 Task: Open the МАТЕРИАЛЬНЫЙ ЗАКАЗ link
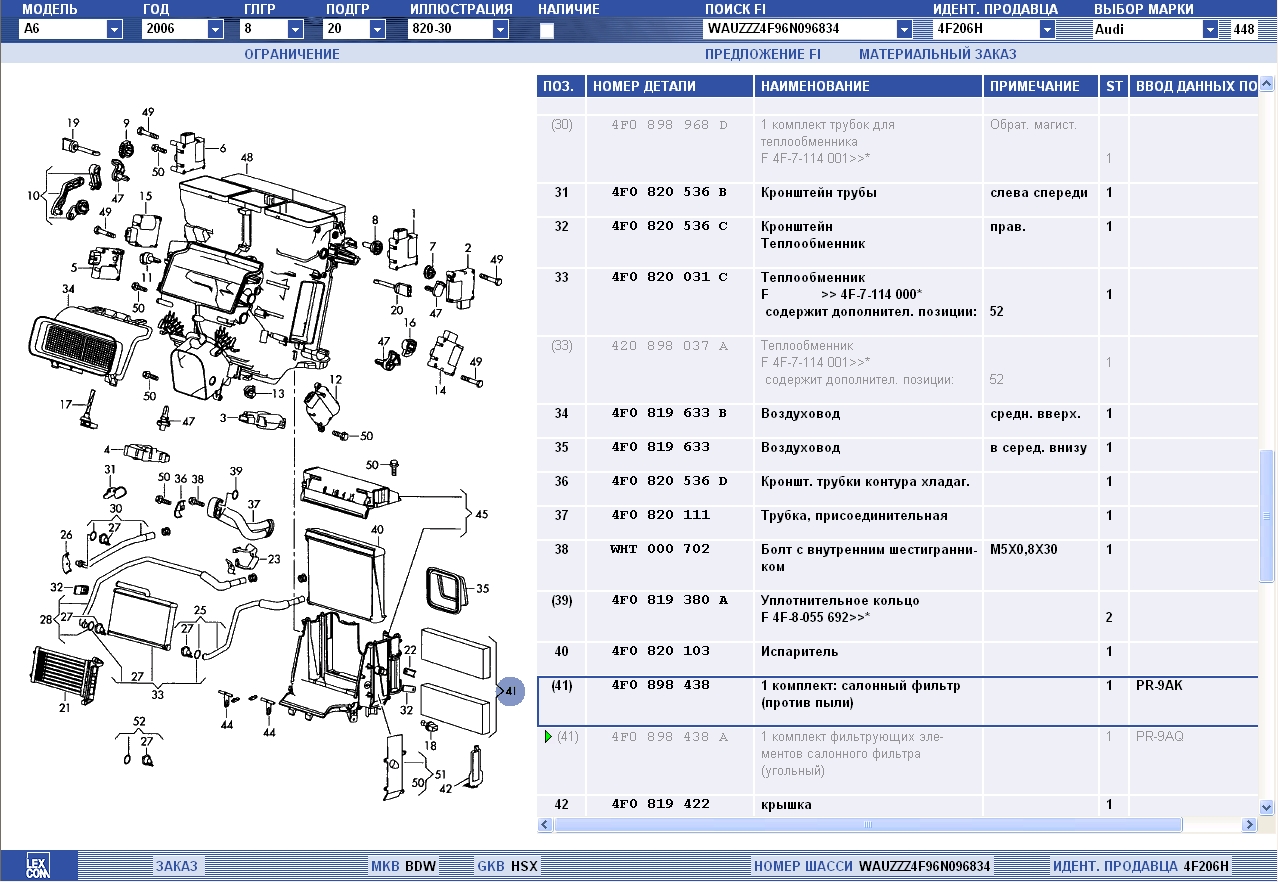click(937, 54)
